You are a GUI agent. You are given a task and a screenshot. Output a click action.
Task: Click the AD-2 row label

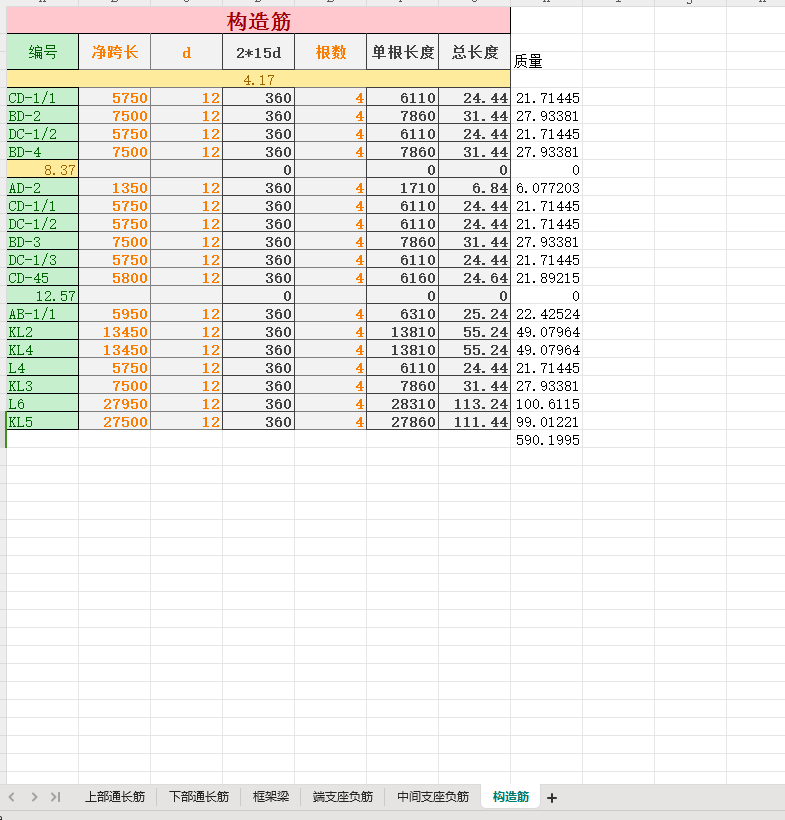[x=42, y=188]
